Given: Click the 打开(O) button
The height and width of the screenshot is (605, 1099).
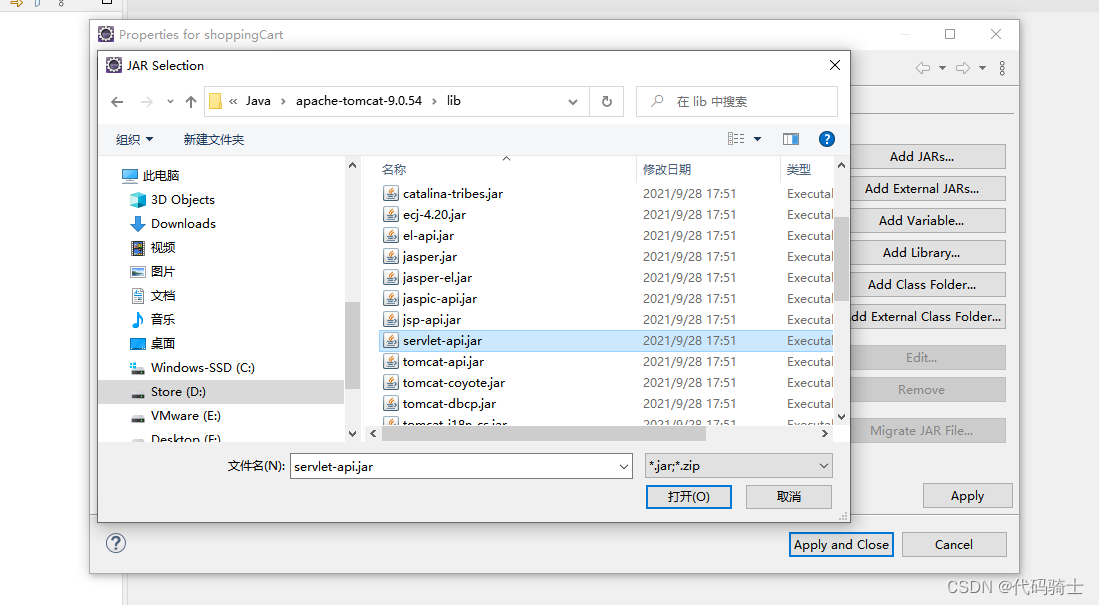Looking at the screenshot, I should tap(688, 496).
